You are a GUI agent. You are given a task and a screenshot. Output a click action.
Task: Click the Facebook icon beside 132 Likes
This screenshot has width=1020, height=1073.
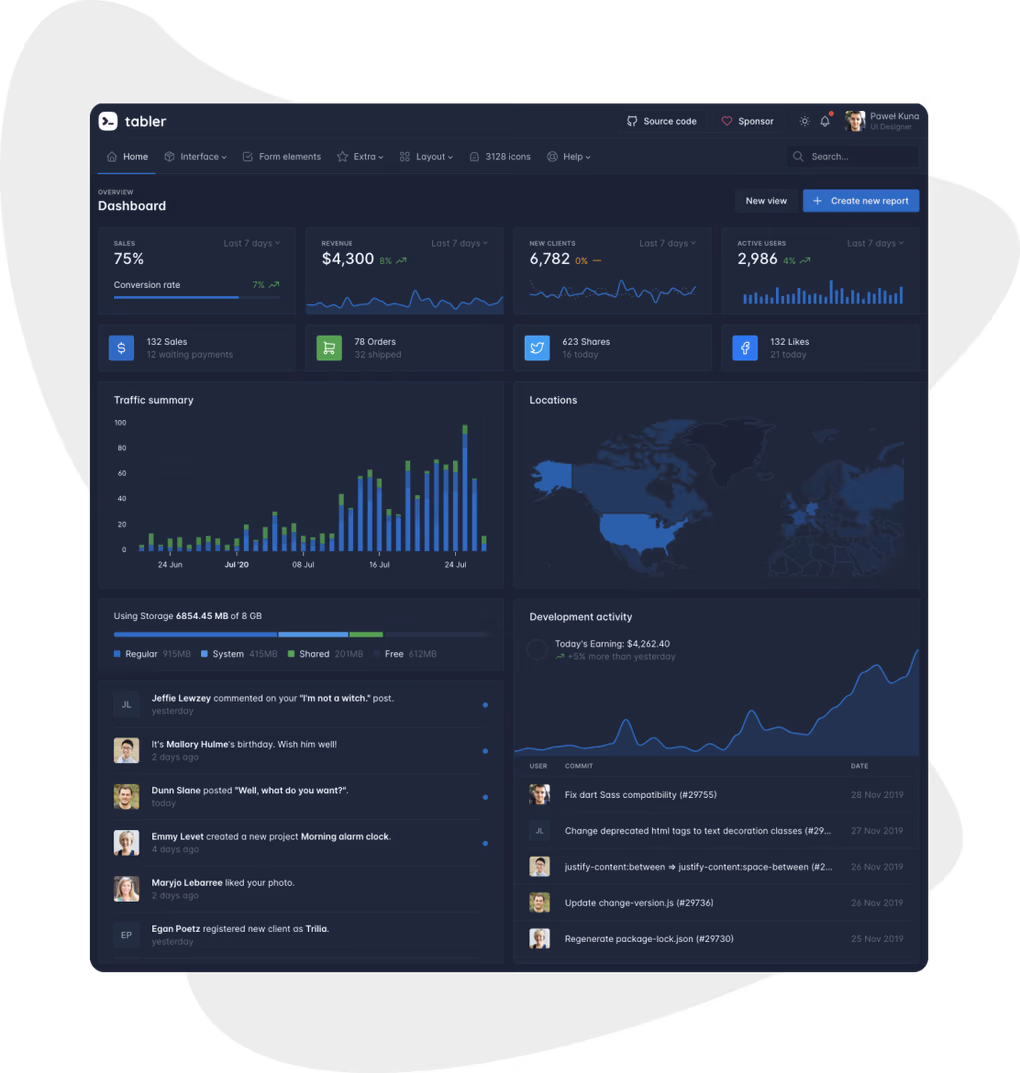pyautogui.click(x=744, y=347)
